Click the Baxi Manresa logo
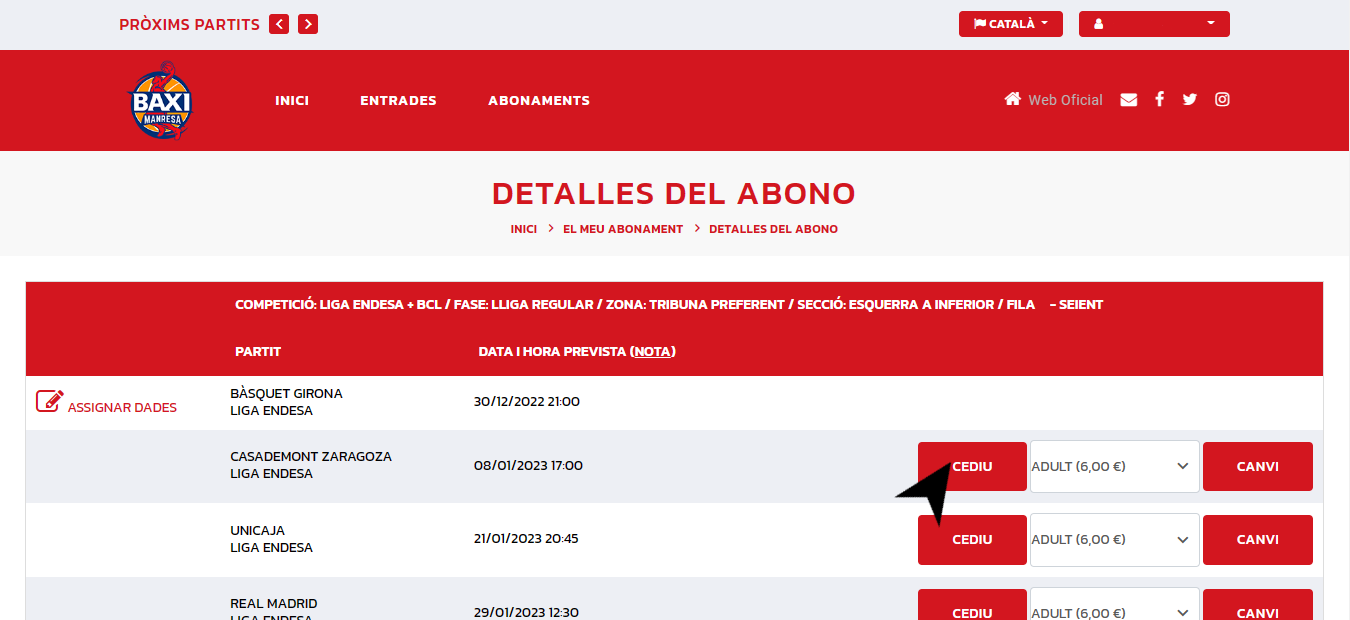Viewport: 1350px width, 620px height. (160, 100)
